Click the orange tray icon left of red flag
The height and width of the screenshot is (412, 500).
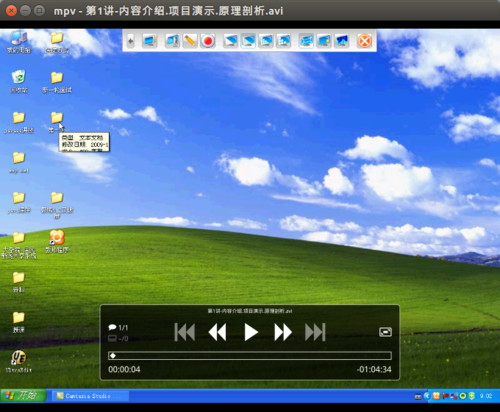point(436,396)
